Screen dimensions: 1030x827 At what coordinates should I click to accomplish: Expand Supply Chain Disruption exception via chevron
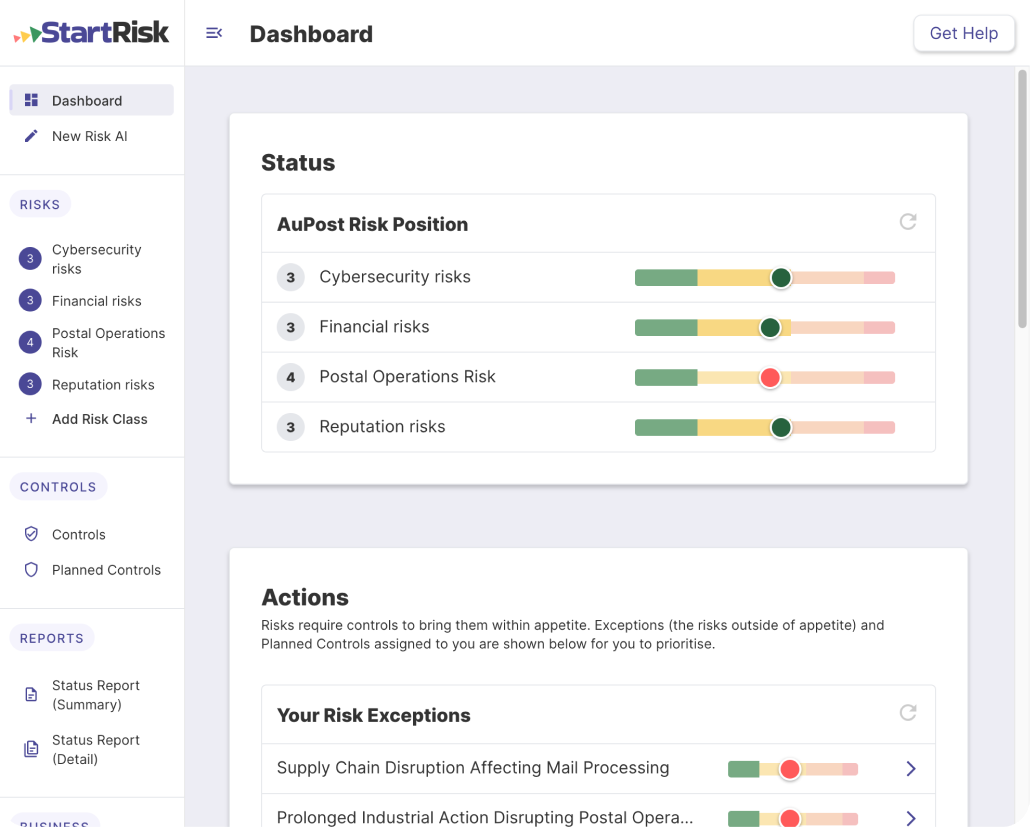click(x=911, y=768)
